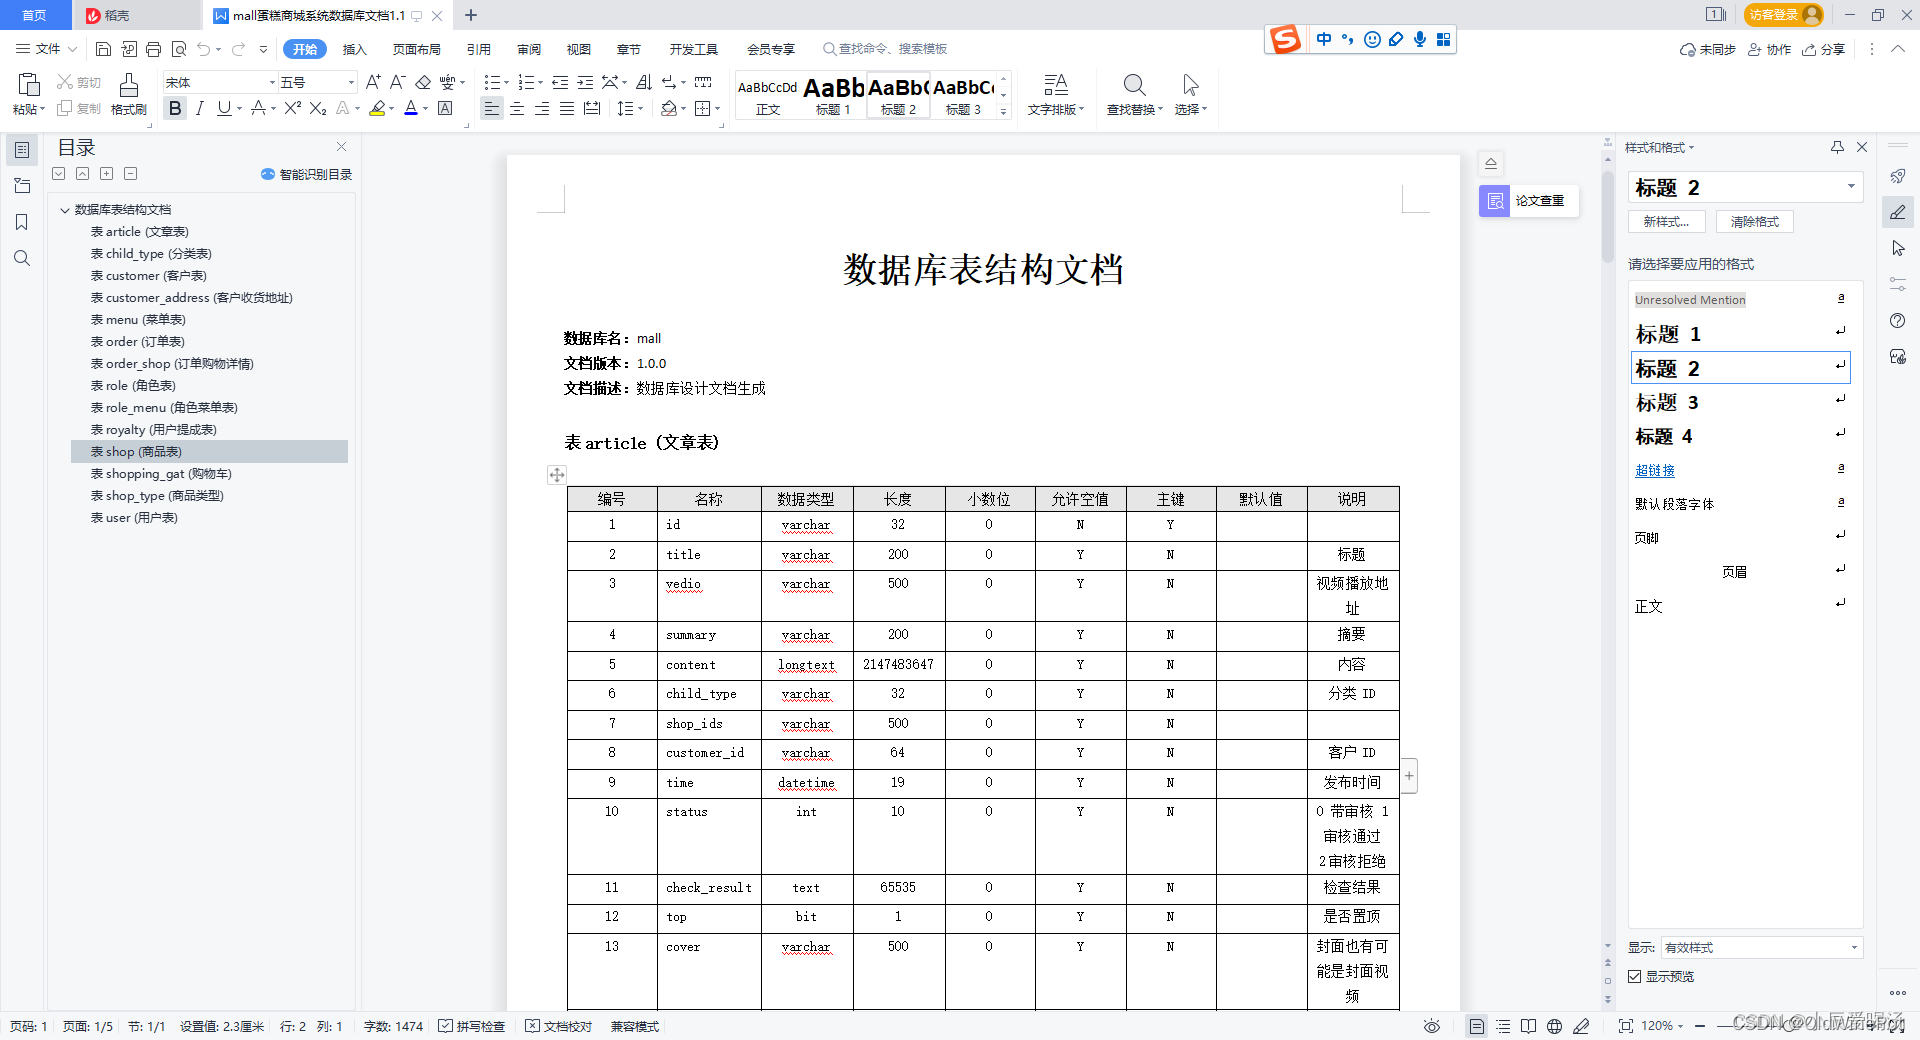Image resolution: width=1920 pixels, height=1040 pixels.
Task: Toggle the 显示预览 checkbox
Action: click(x=1635, y=976)
